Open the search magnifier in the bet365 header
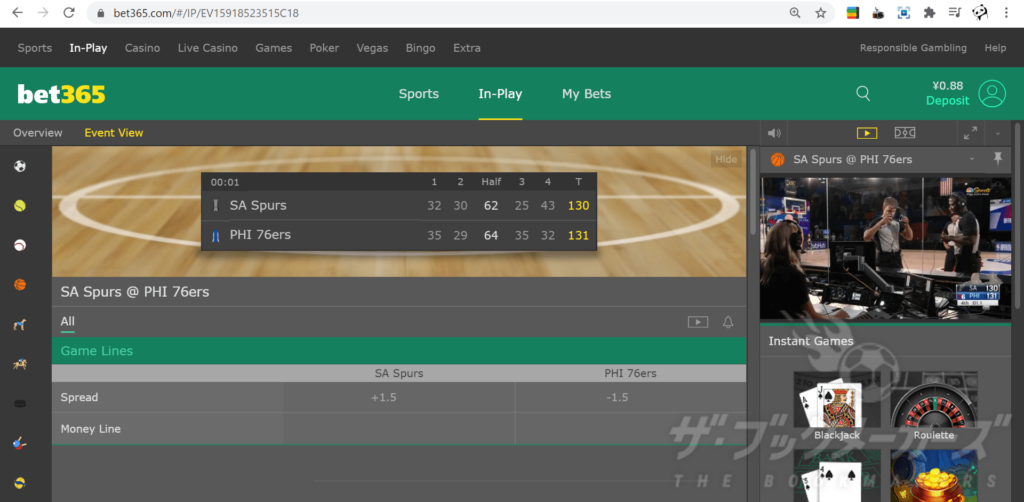This screenshot has height=502, width=1024. coord(863,93)
